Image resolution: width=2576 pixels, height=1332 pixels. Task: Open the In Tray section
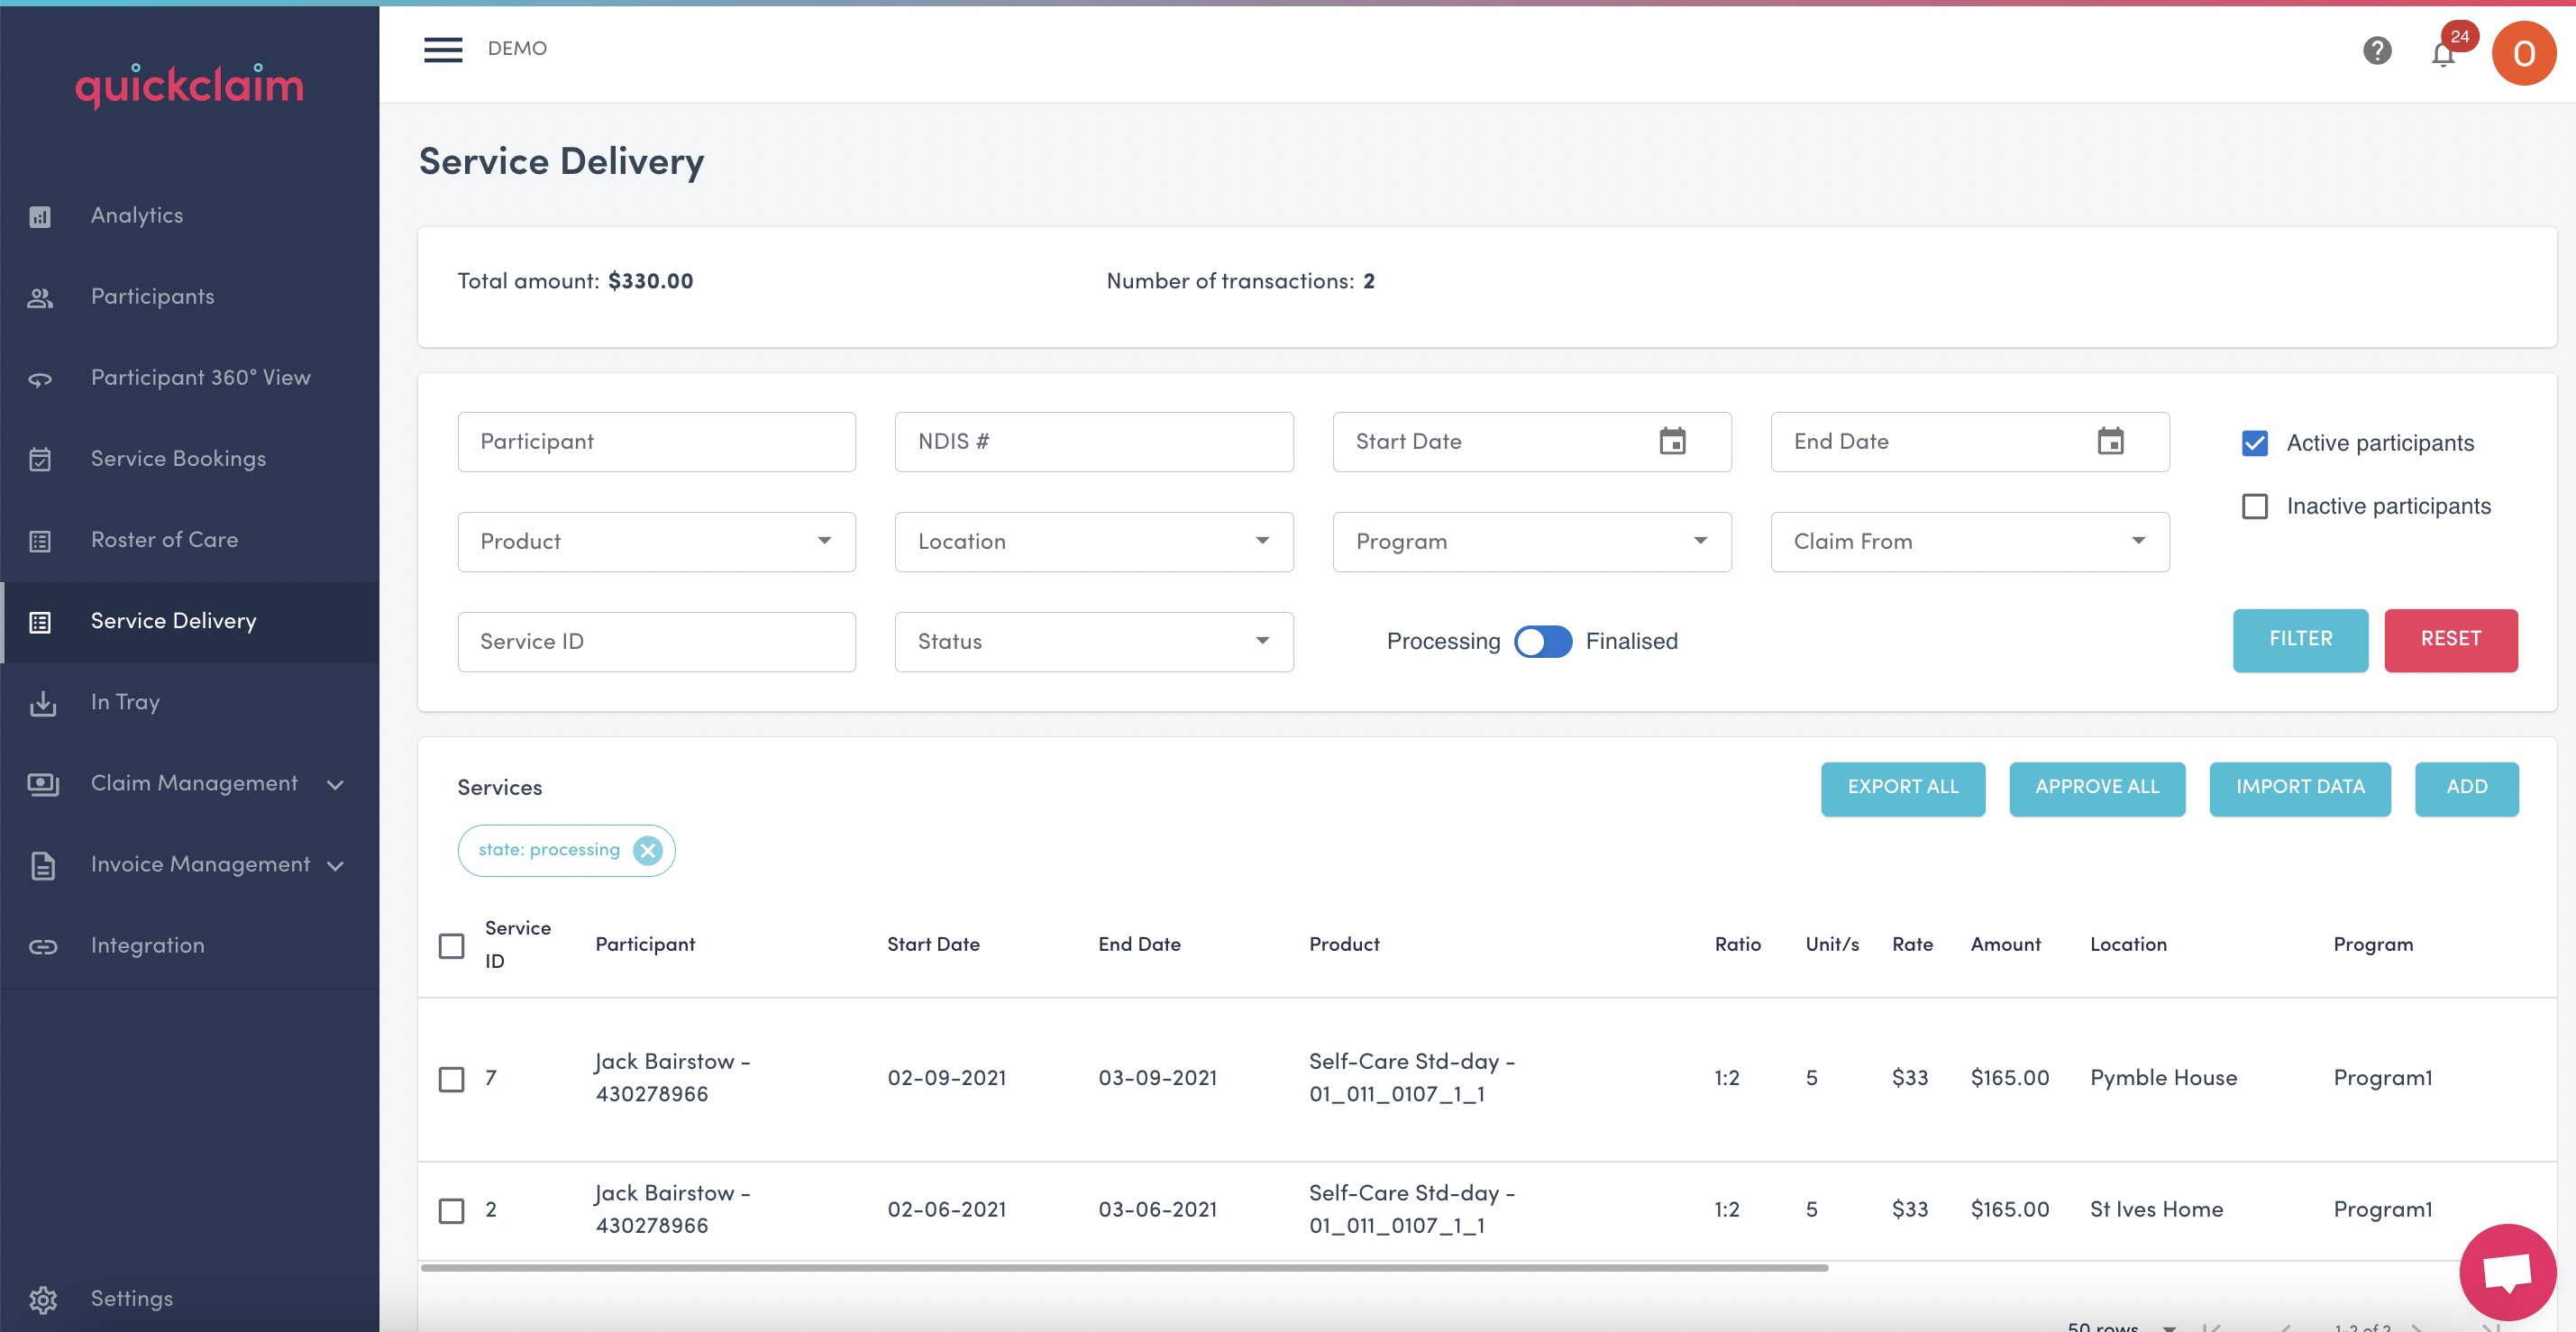tap(125, 702)
